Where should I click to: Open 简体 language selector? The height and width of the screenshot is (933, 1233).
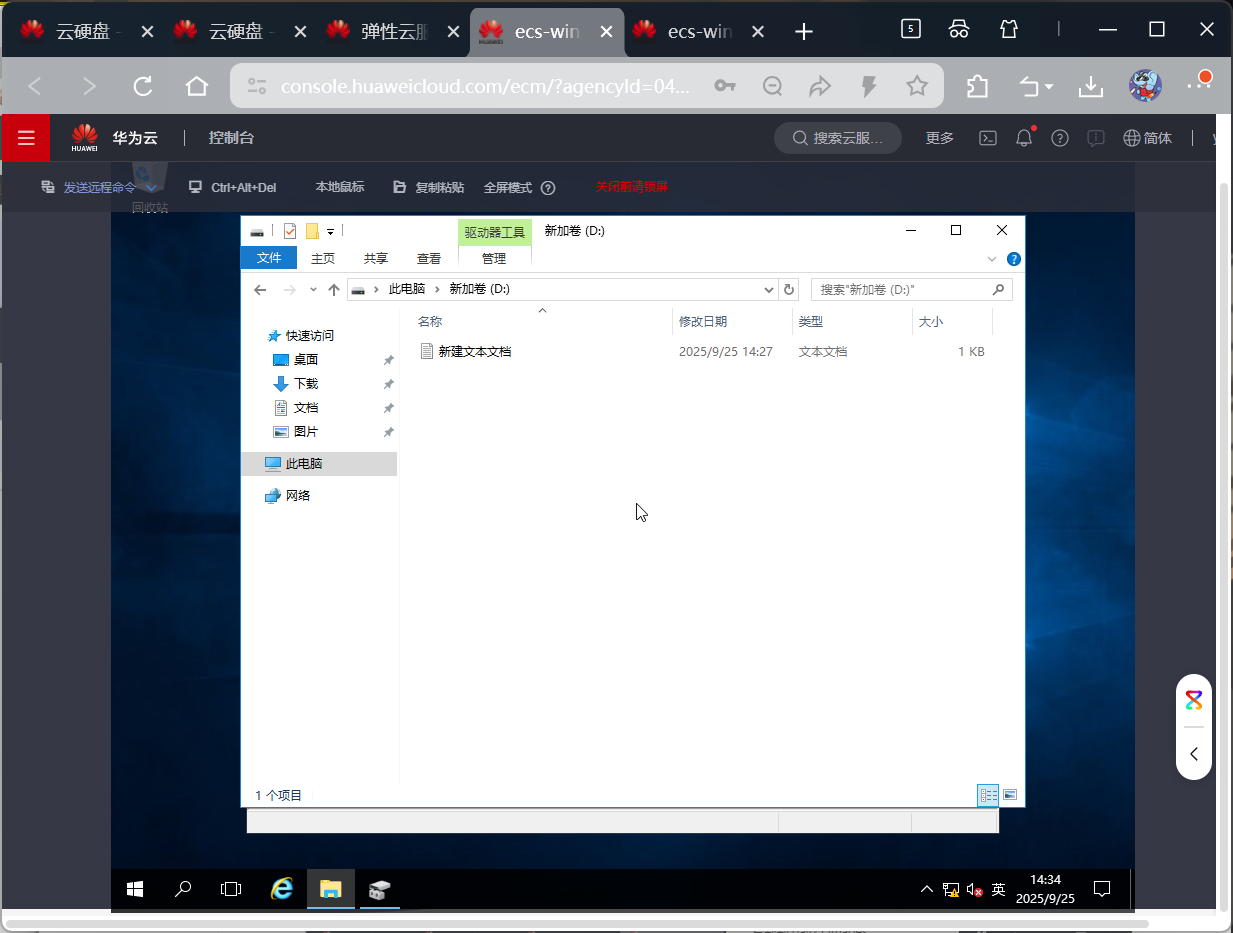[1148, 138]
